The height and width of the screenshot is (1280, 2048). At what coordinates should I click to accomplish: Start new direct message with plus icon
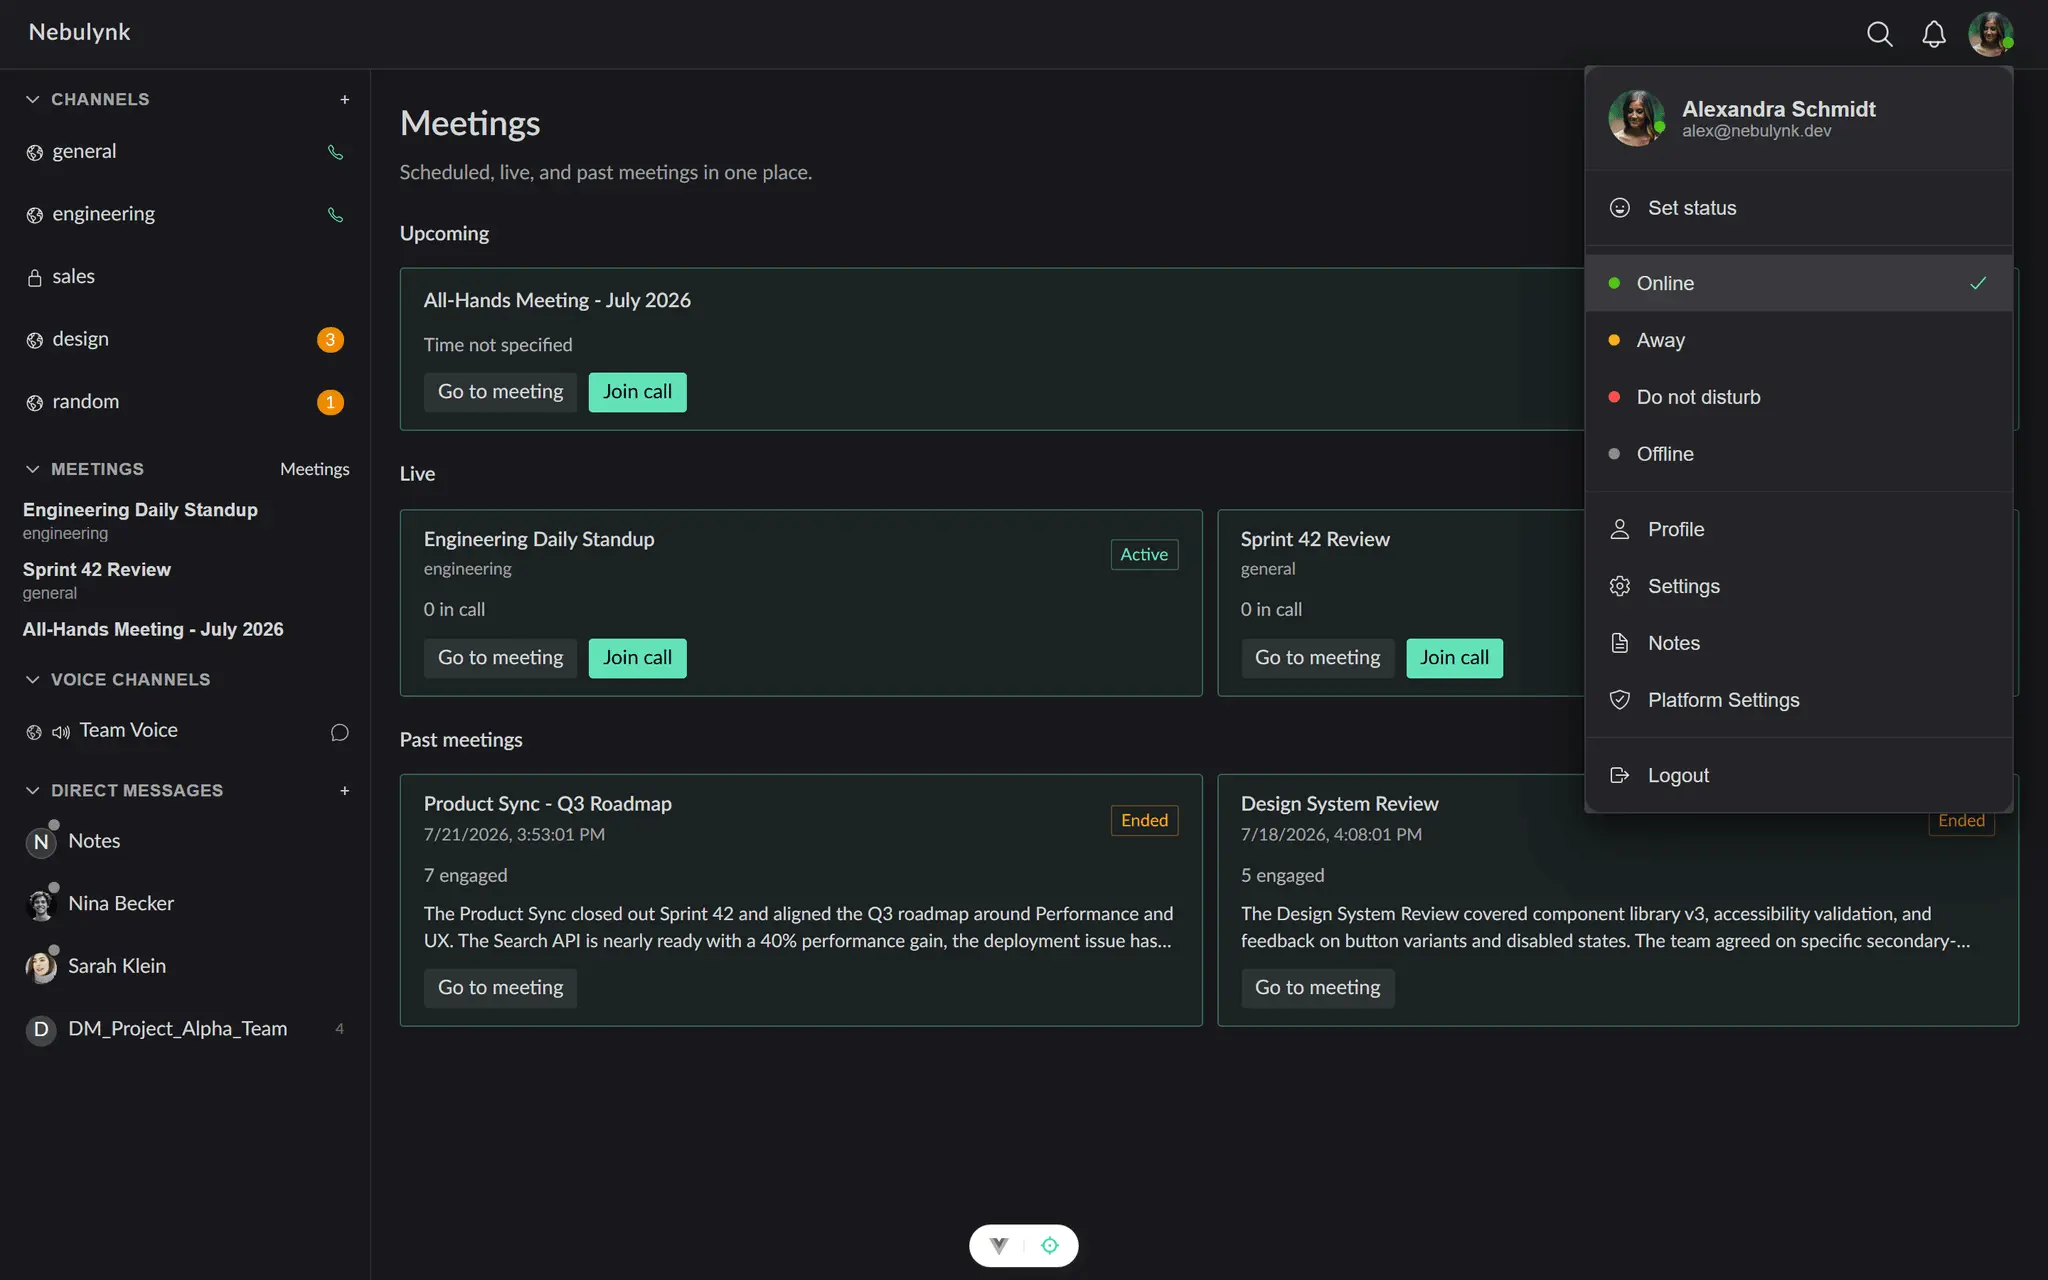point(344,790)
